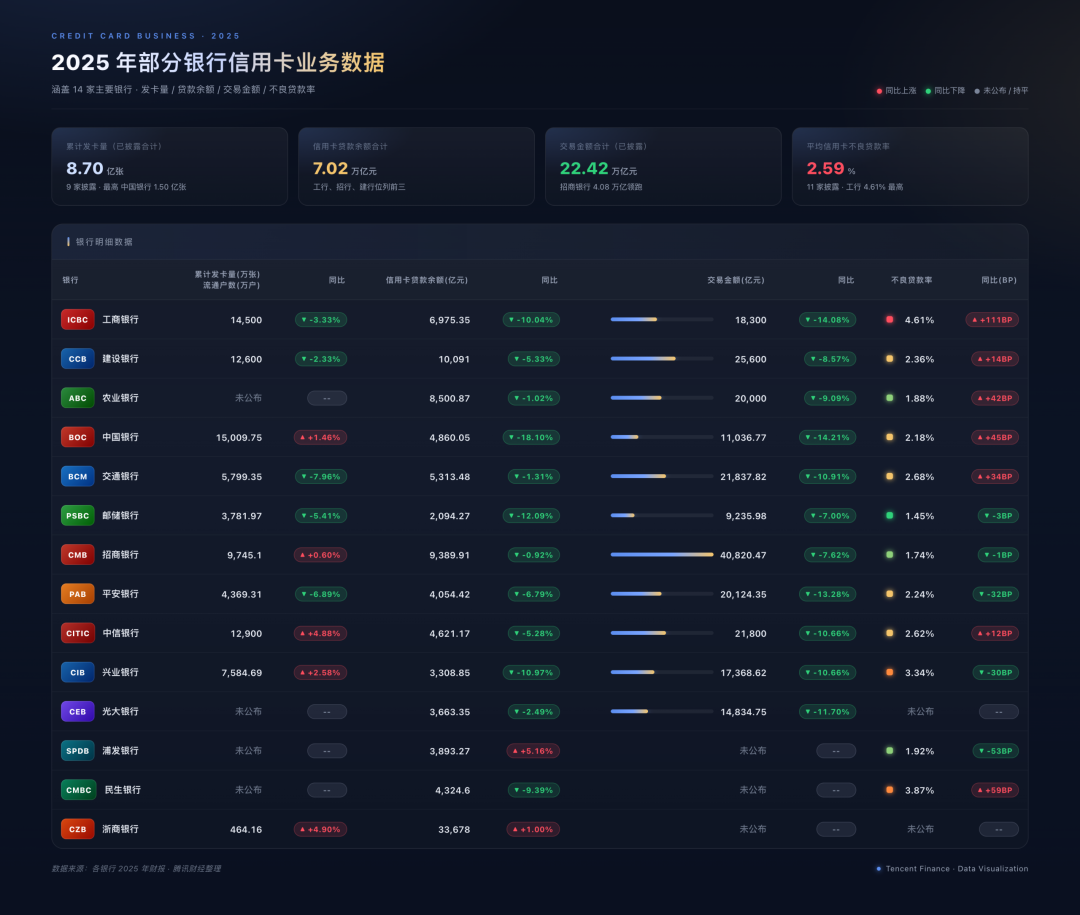The height and width of the screenshot is (915, 1080).
Task: Click the +4.88% card issuance badge for 中信银行
Action: pos(320,633)
